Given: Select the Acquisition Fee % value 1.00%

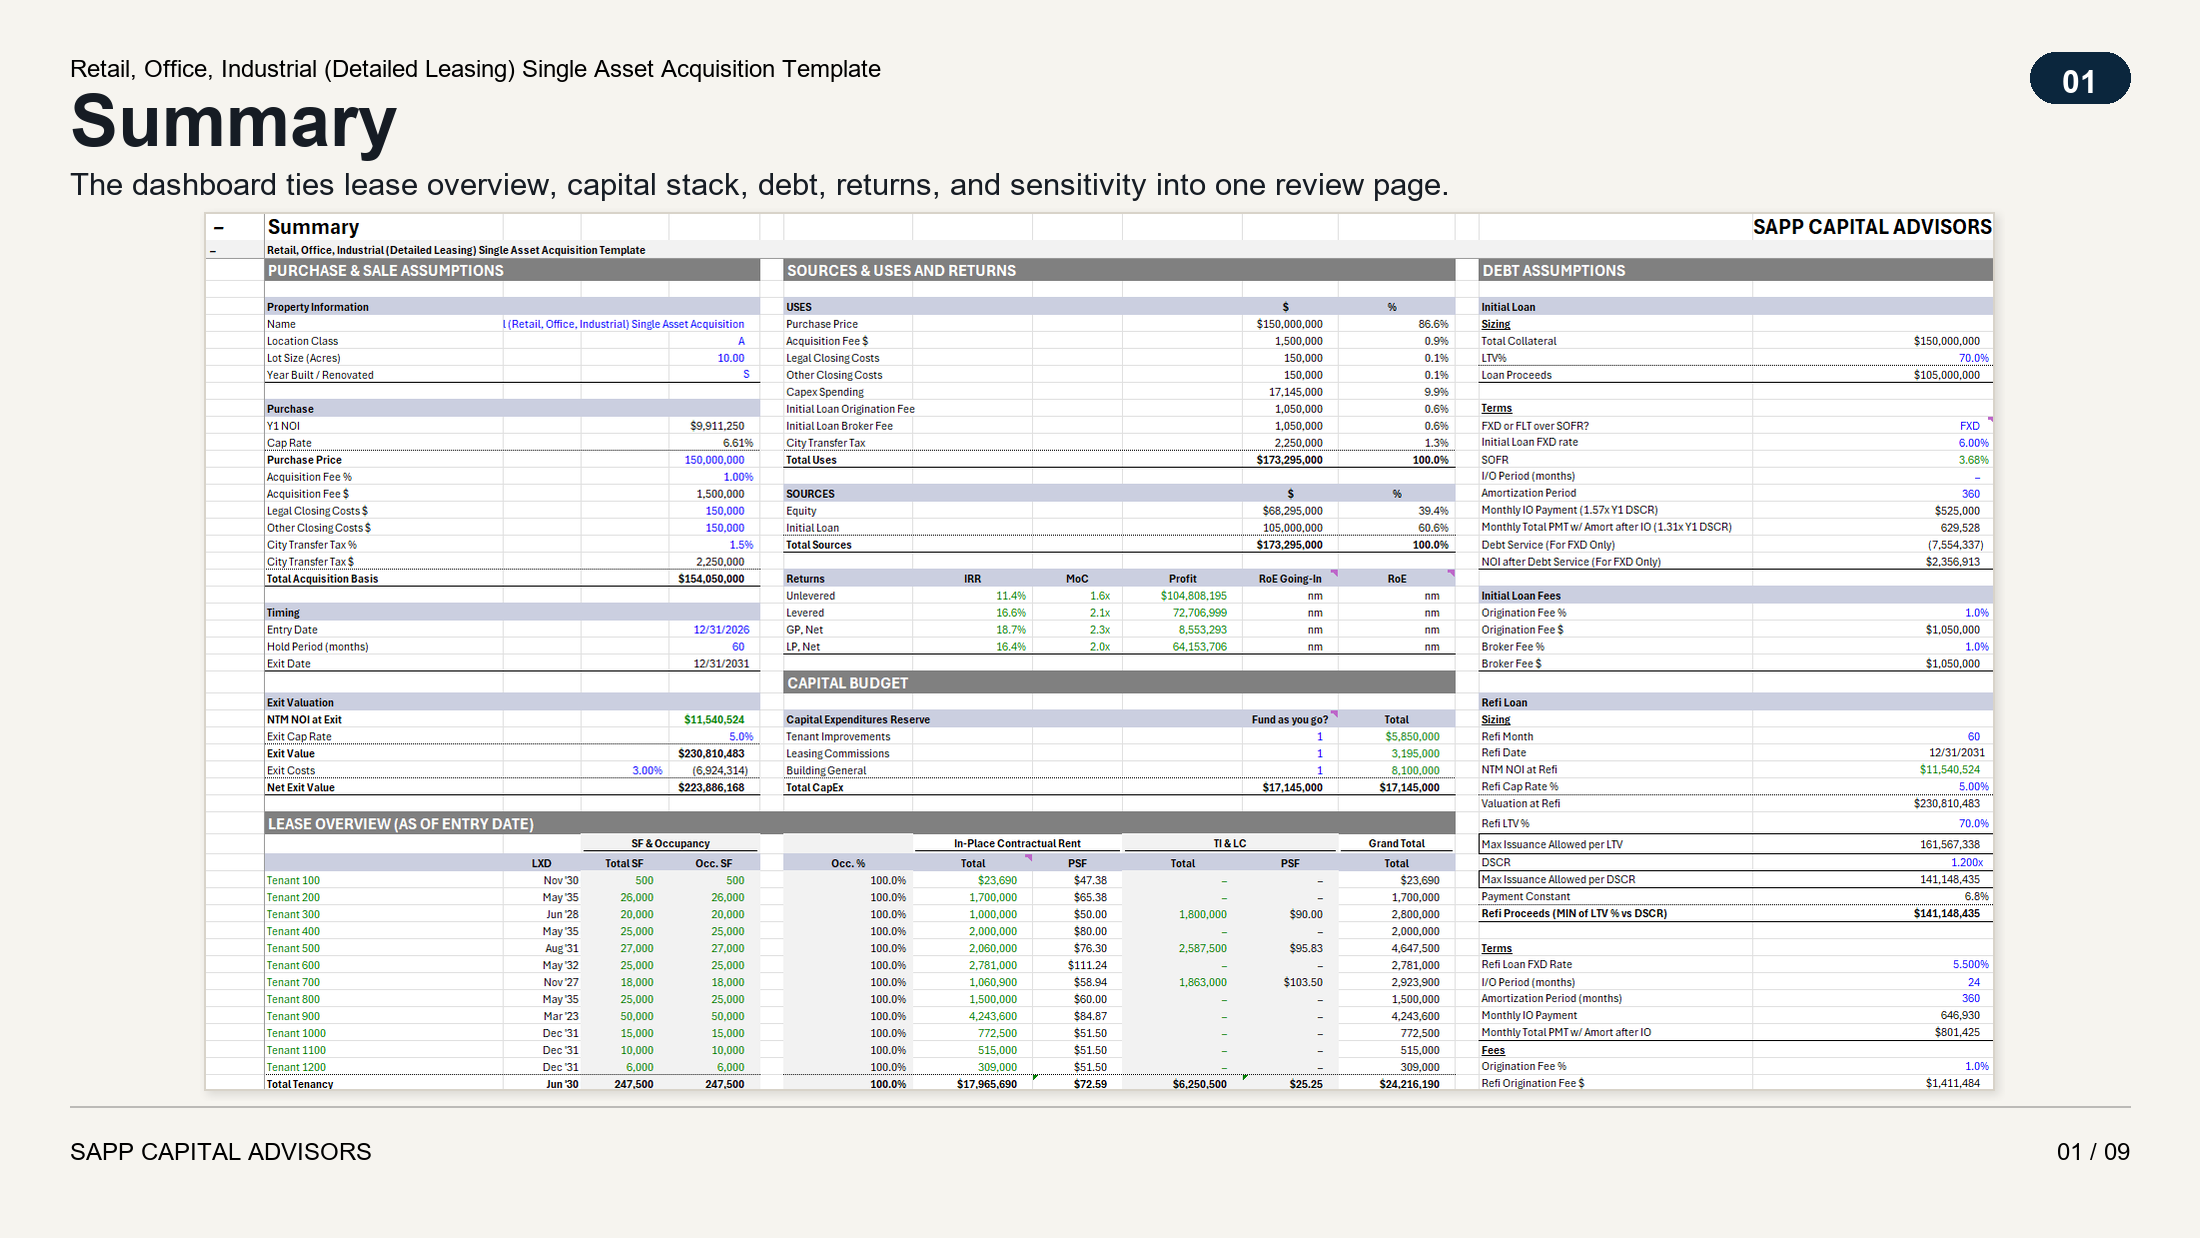Looking at the screenshot, I should (738, 477).
